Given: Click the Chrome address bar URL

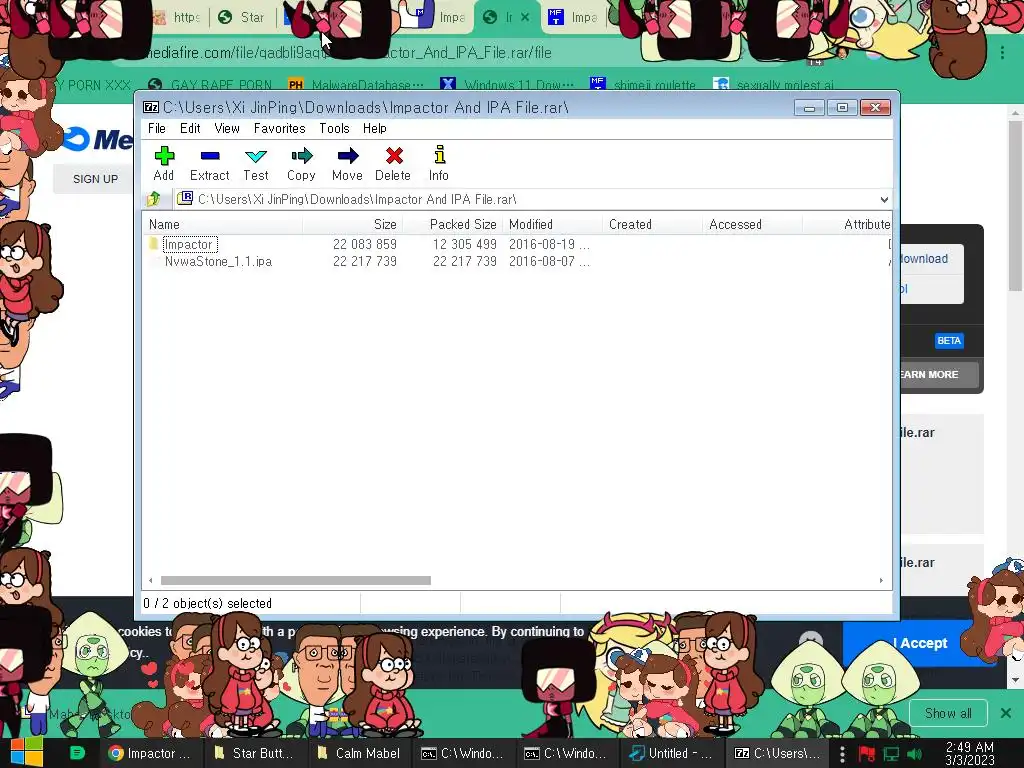Looking at the screenshot, I should [349, 52].
